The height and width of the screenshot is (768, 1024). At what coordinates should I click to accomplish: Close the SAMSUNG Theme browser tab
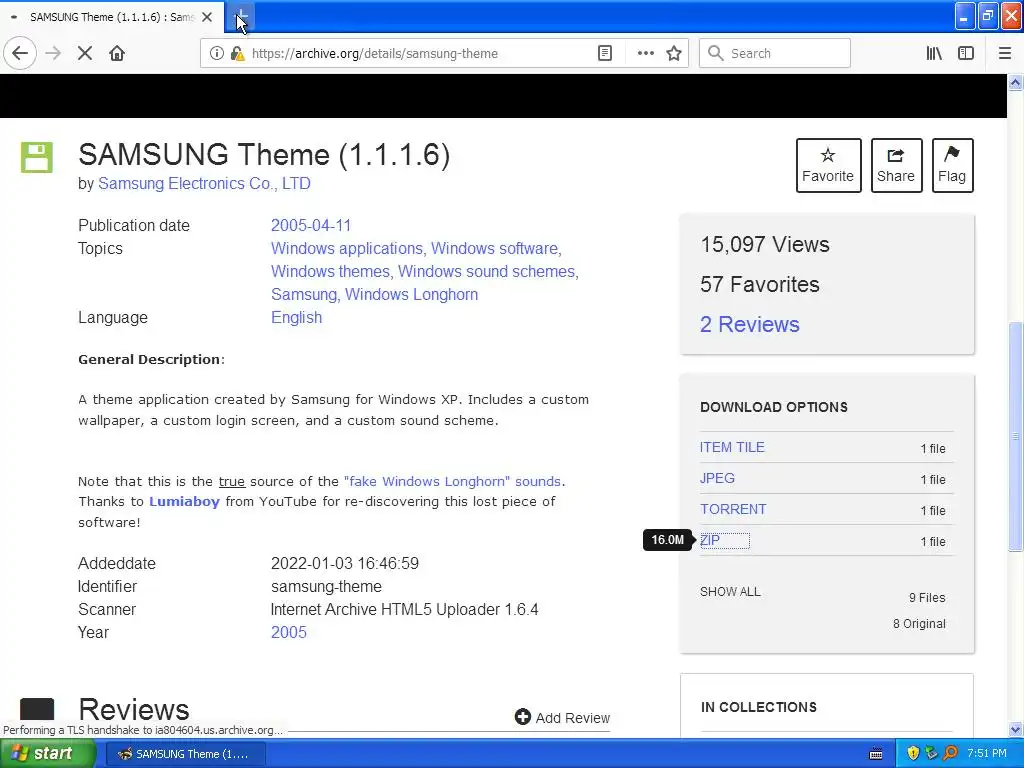pos(207,17)
